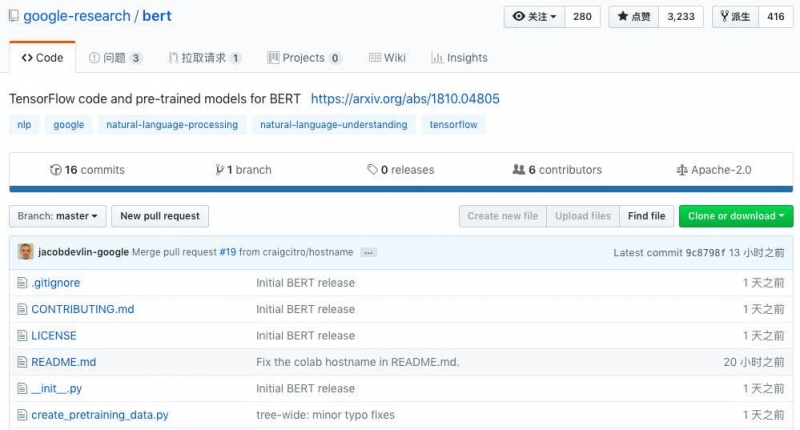Open the create_pretraining_data.py file
The height and width of the screenshot is (430, 800).
click(100, 415)
